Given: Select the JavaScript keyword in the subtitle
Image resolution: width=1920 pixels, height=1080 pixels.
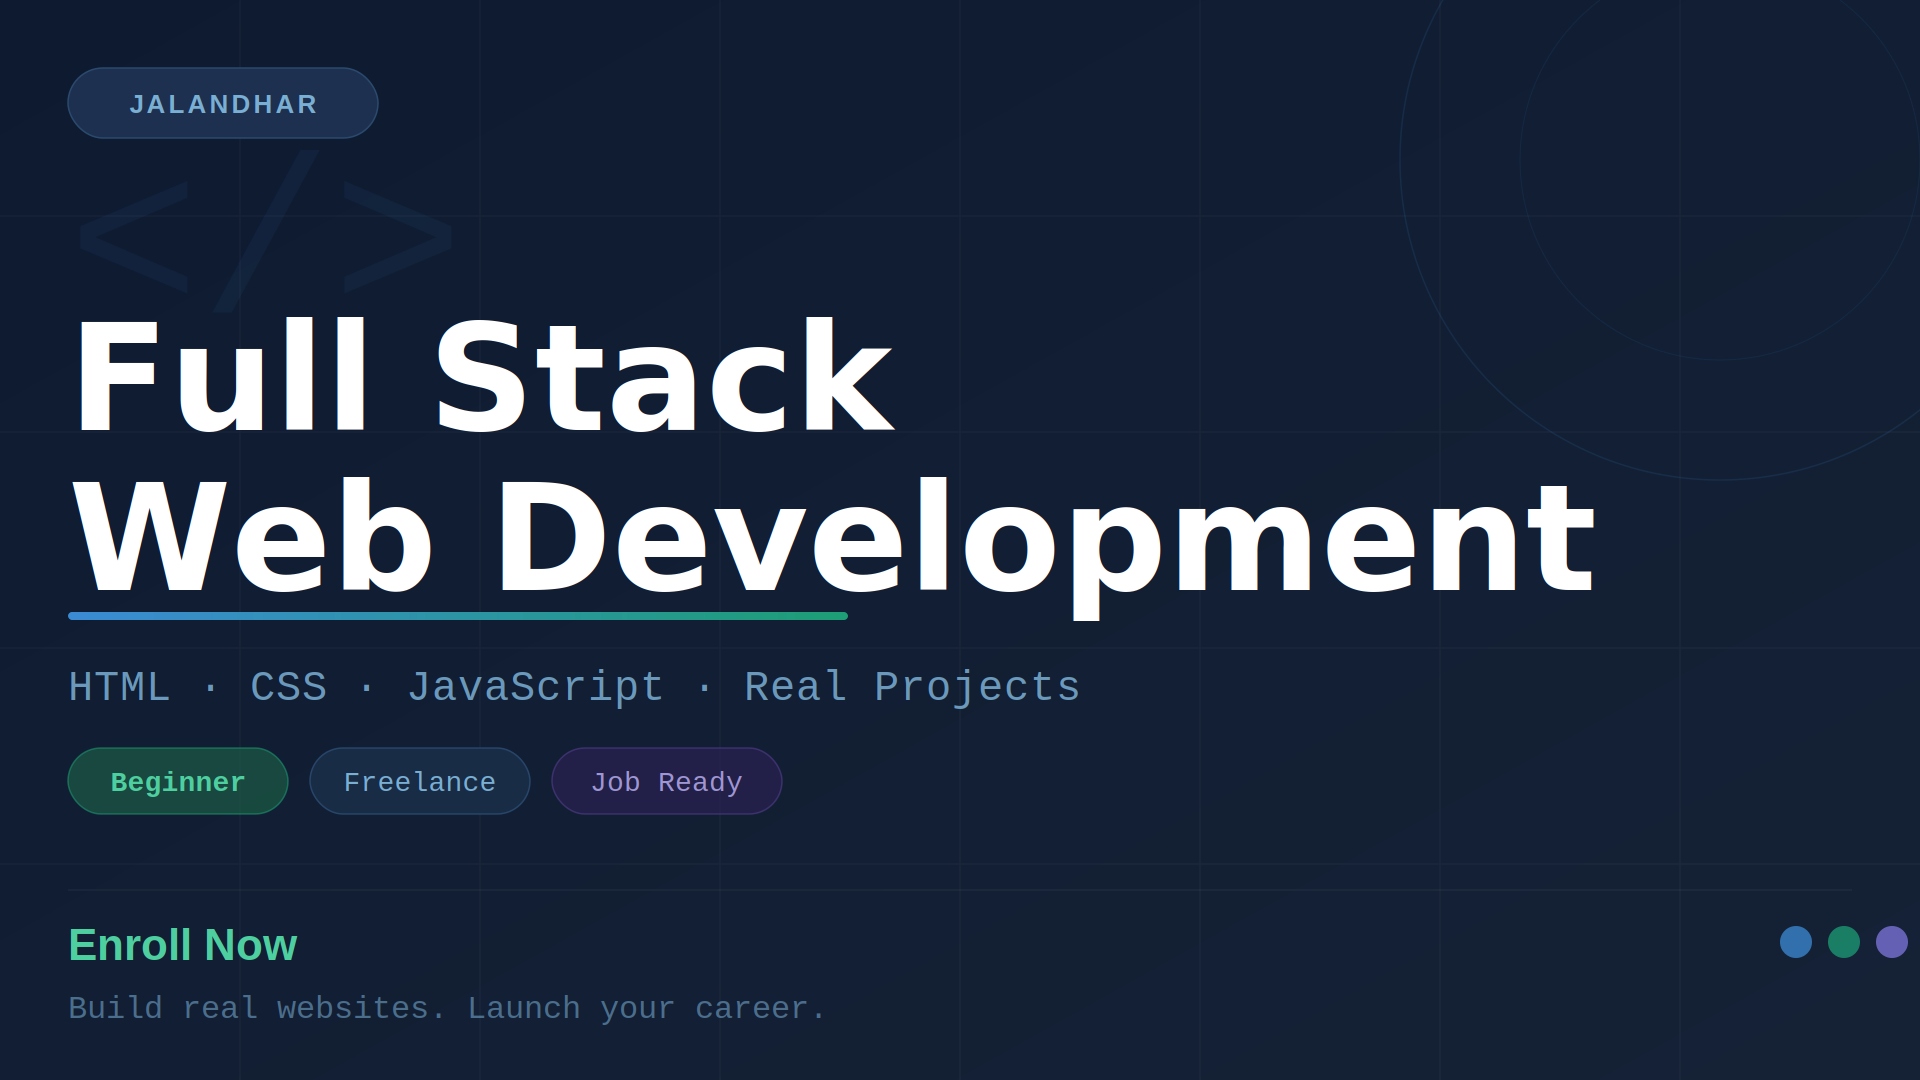Looking at the screenshot, I should (x=536, y=687).
